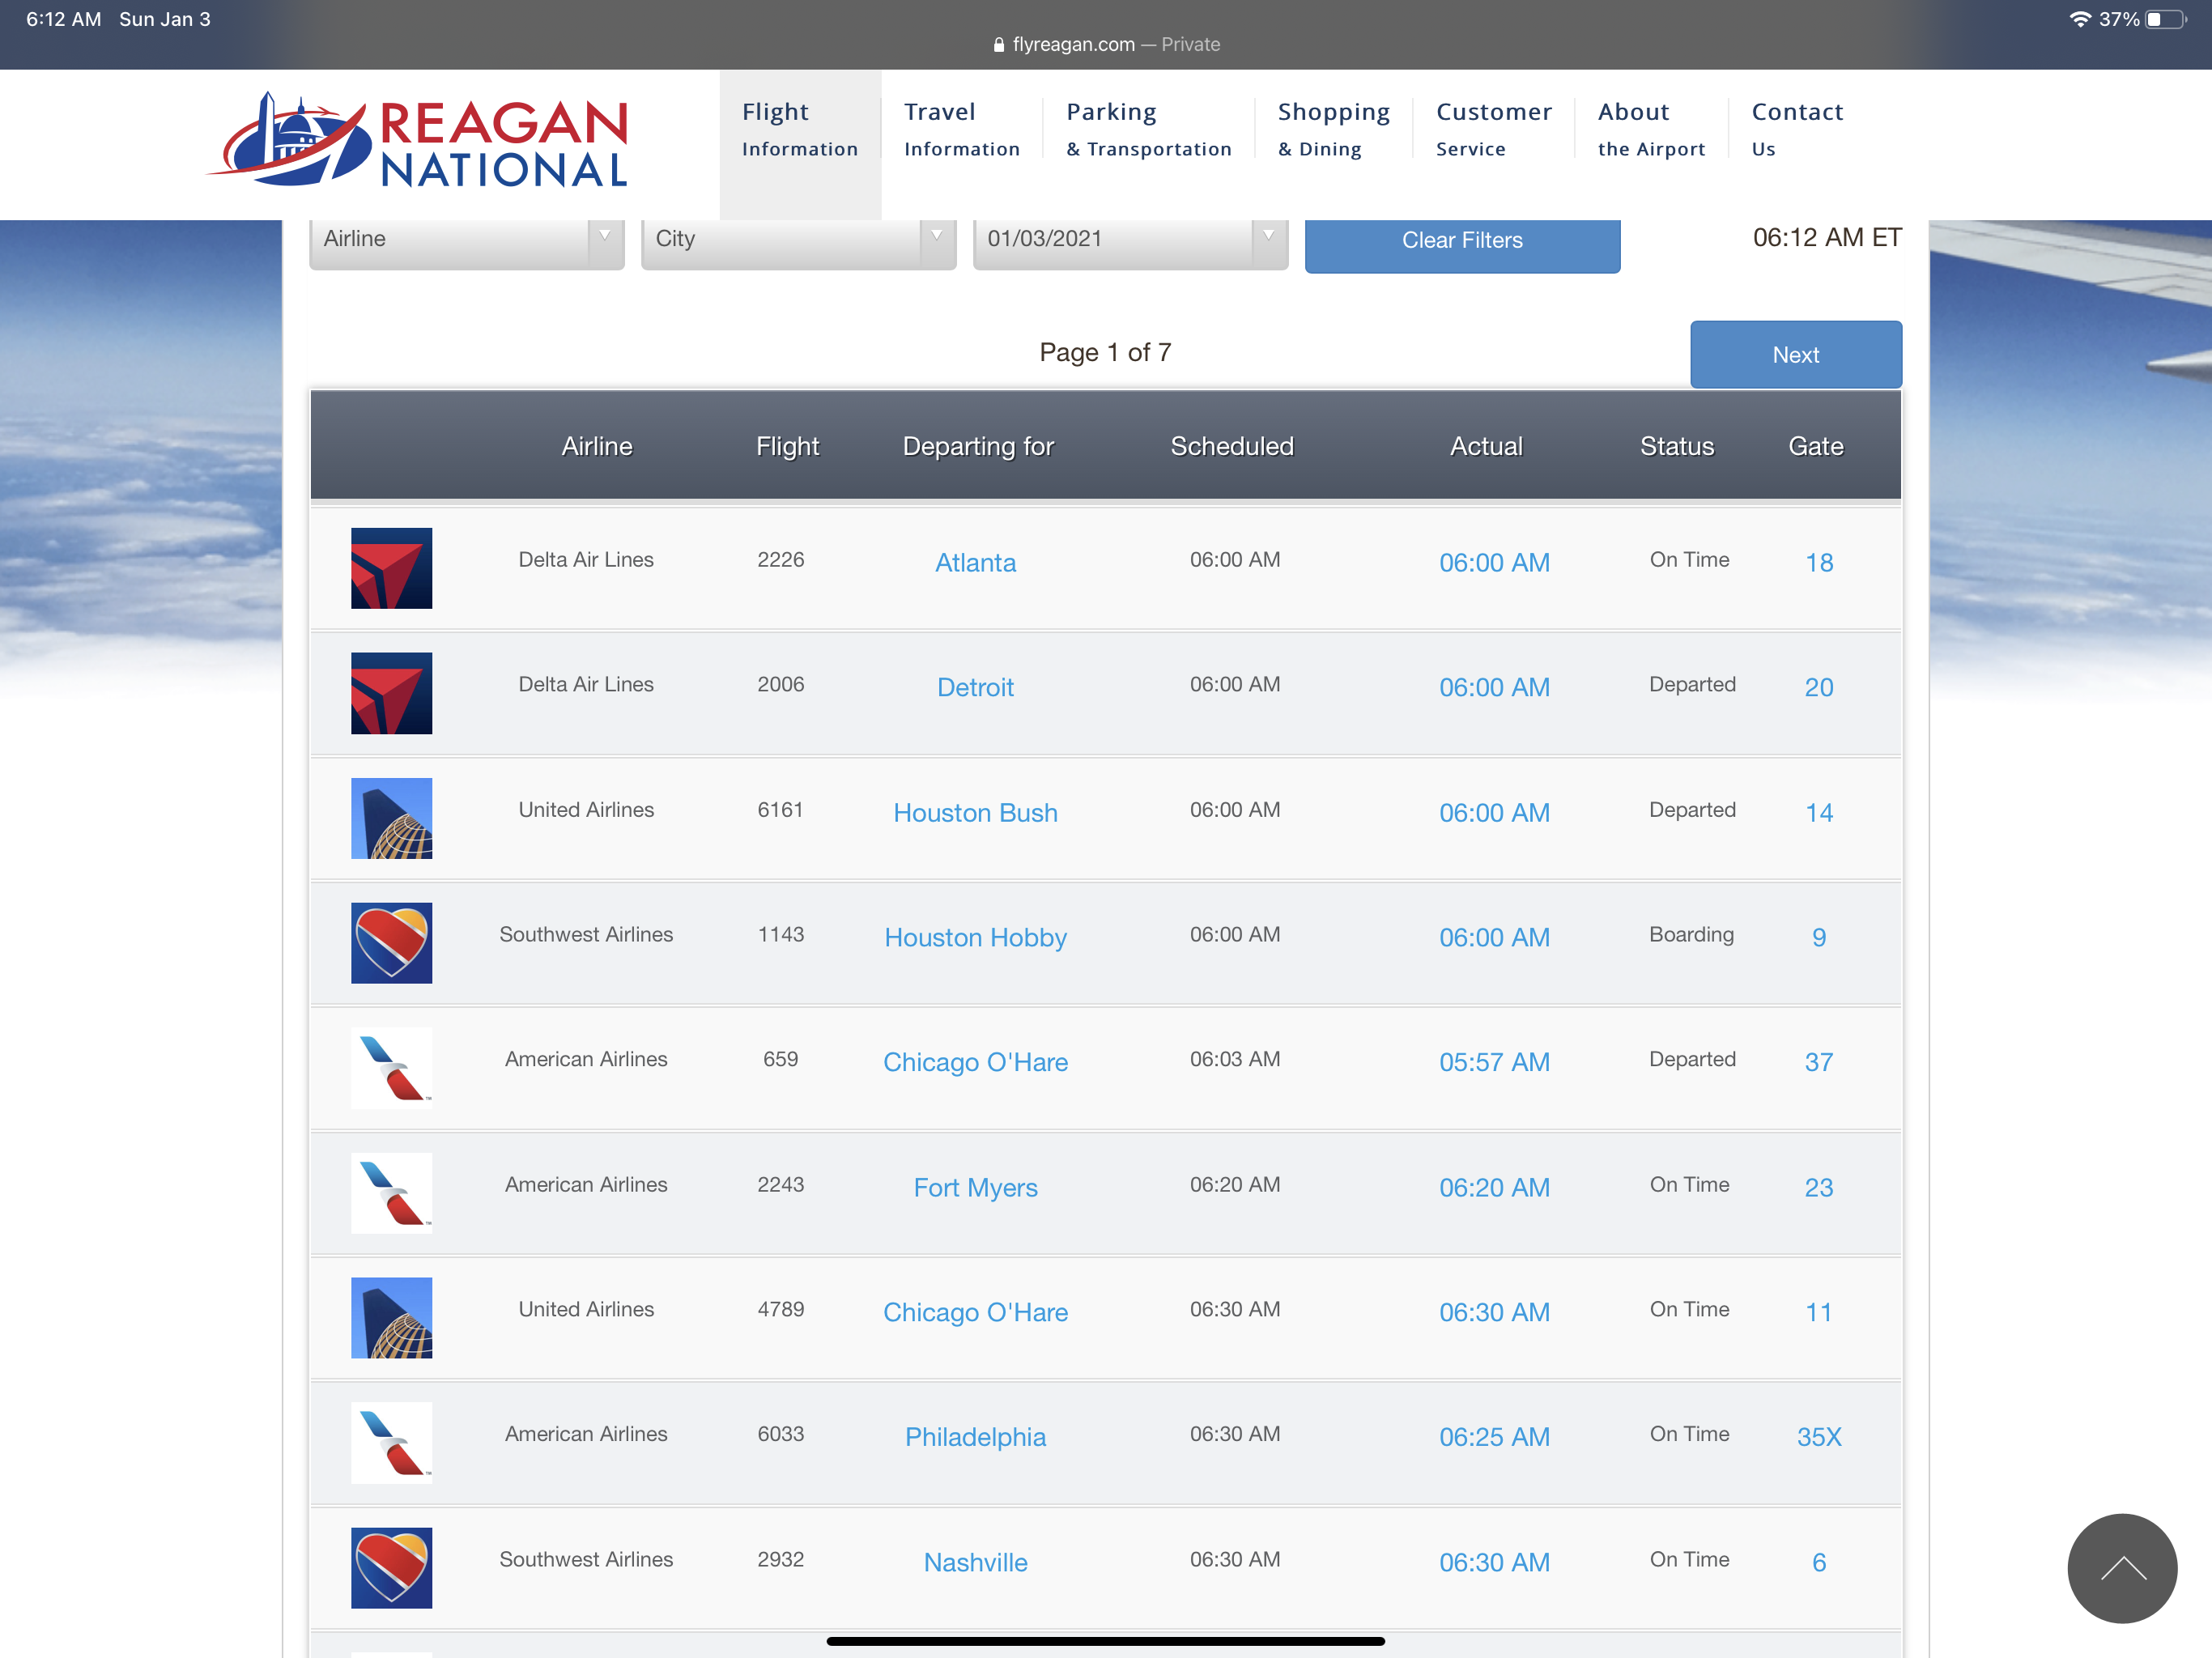This screenshot has height=1658, width=2212.
Task: Click the Southwest logo for flight 2932
Action: coord(391,1568)
